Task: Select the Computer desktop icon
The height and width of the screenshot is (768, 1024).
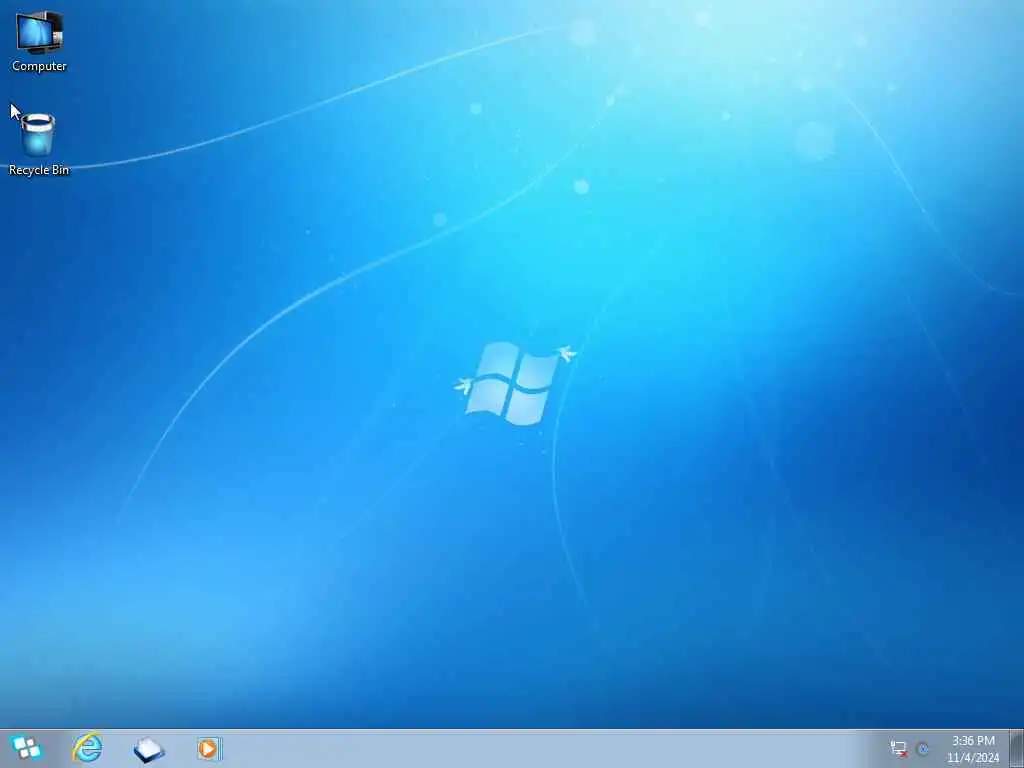Action: pyautogui.click(x=39, y=41)
